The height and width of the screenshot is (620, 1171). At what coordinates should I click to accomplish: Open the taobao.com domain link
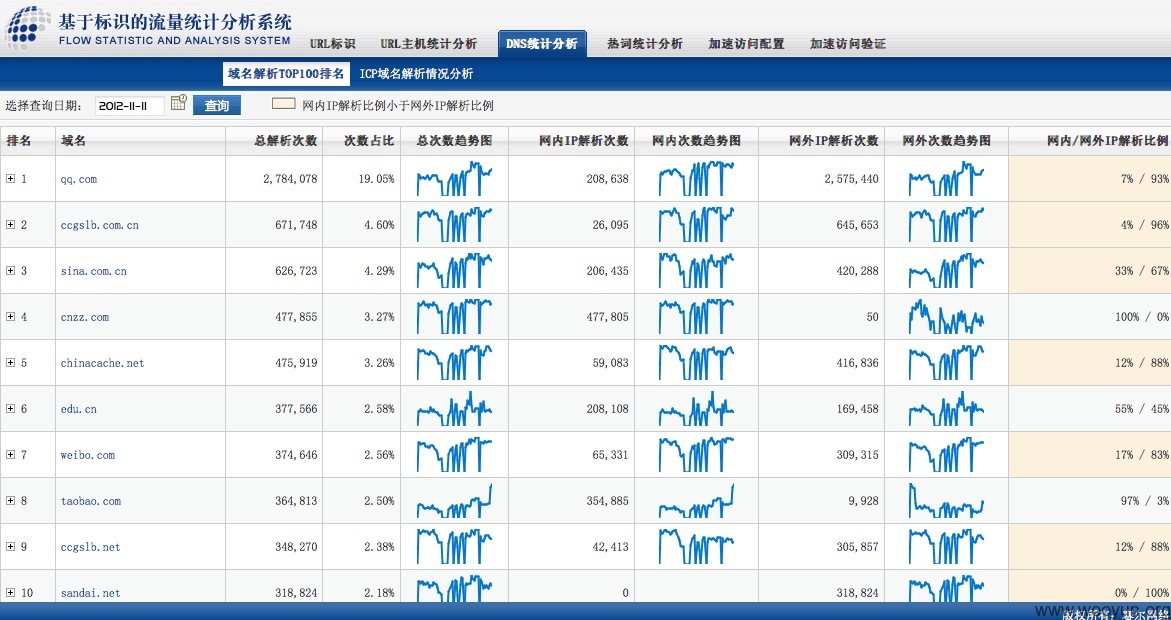tap(90, 501)
